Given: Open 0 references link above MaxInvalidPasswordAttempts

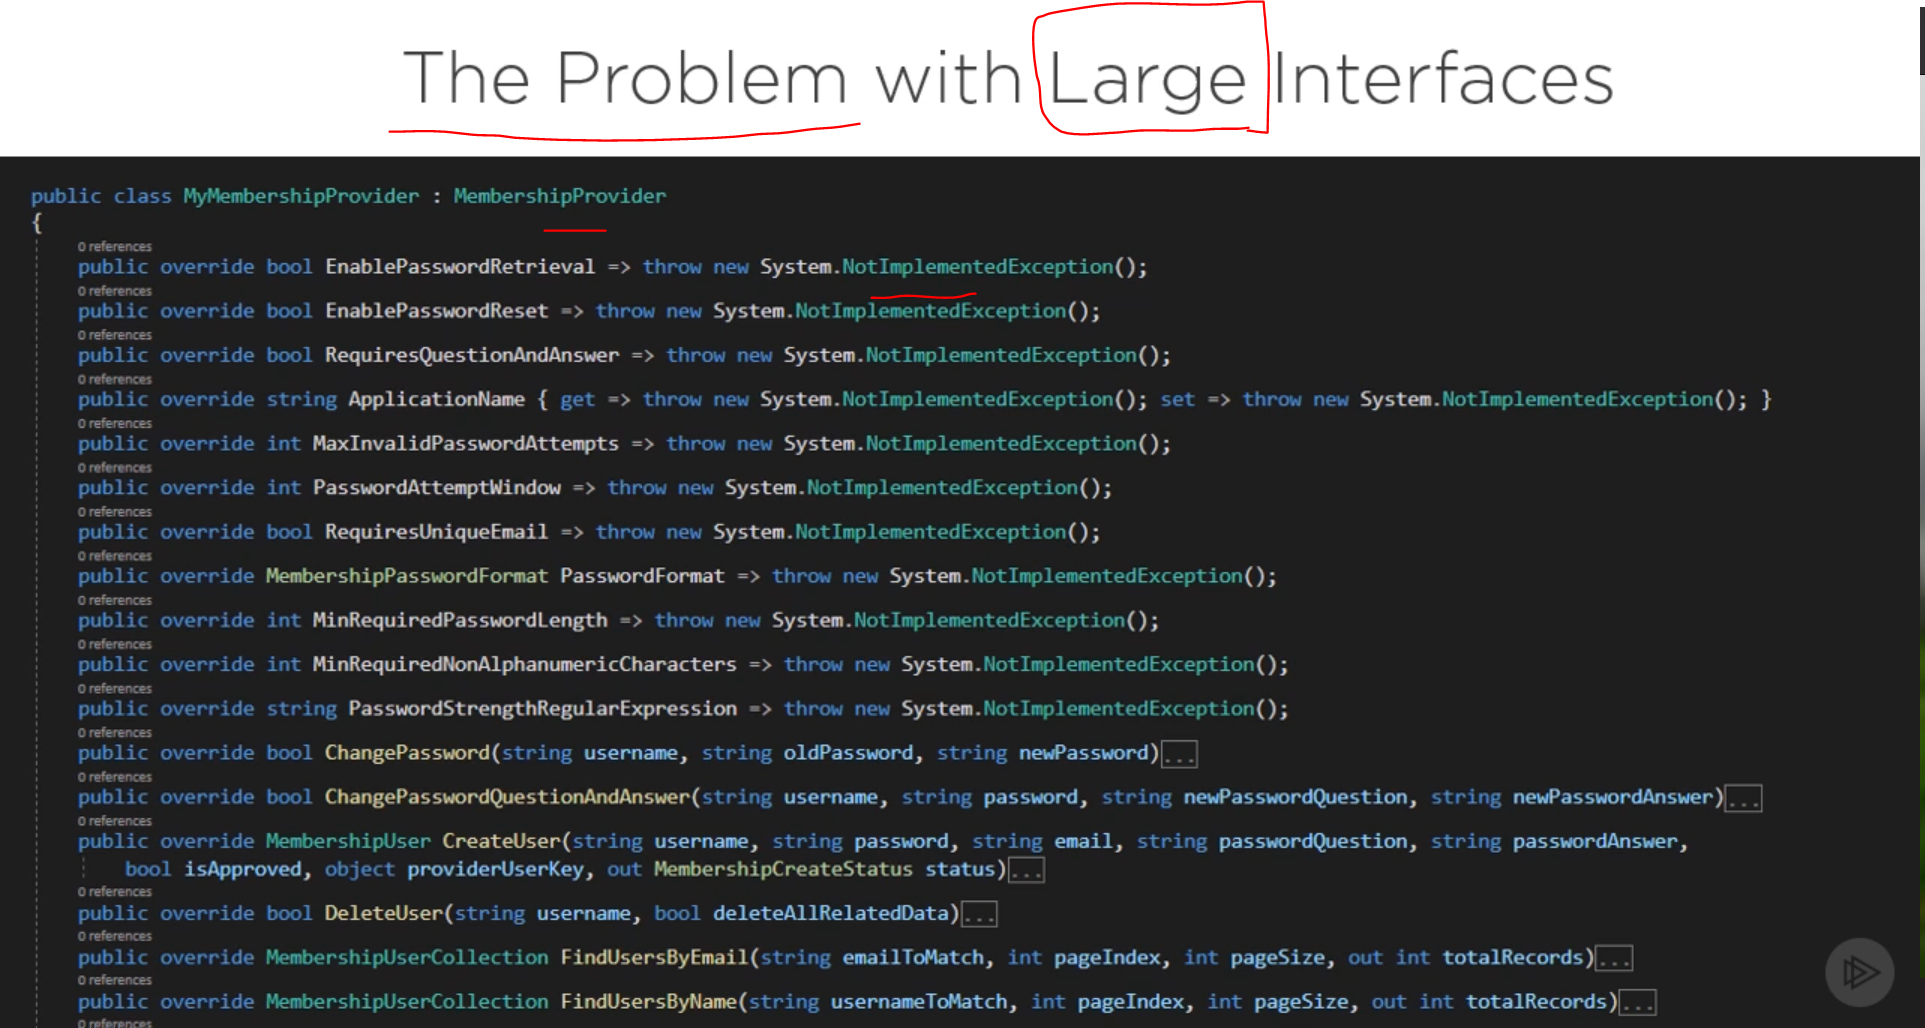Looking at the screenshot, I should (x=115, y=423).
